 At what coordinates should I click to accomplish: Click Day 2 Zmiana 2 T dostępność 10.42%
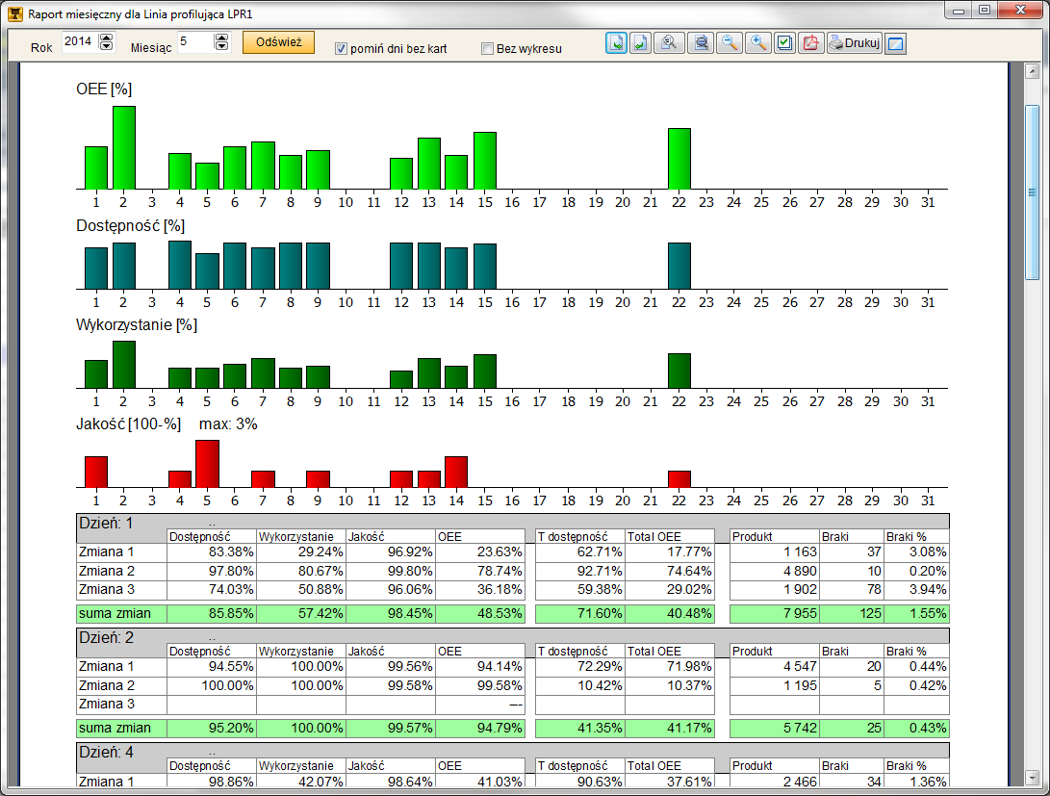click(580, 686)
